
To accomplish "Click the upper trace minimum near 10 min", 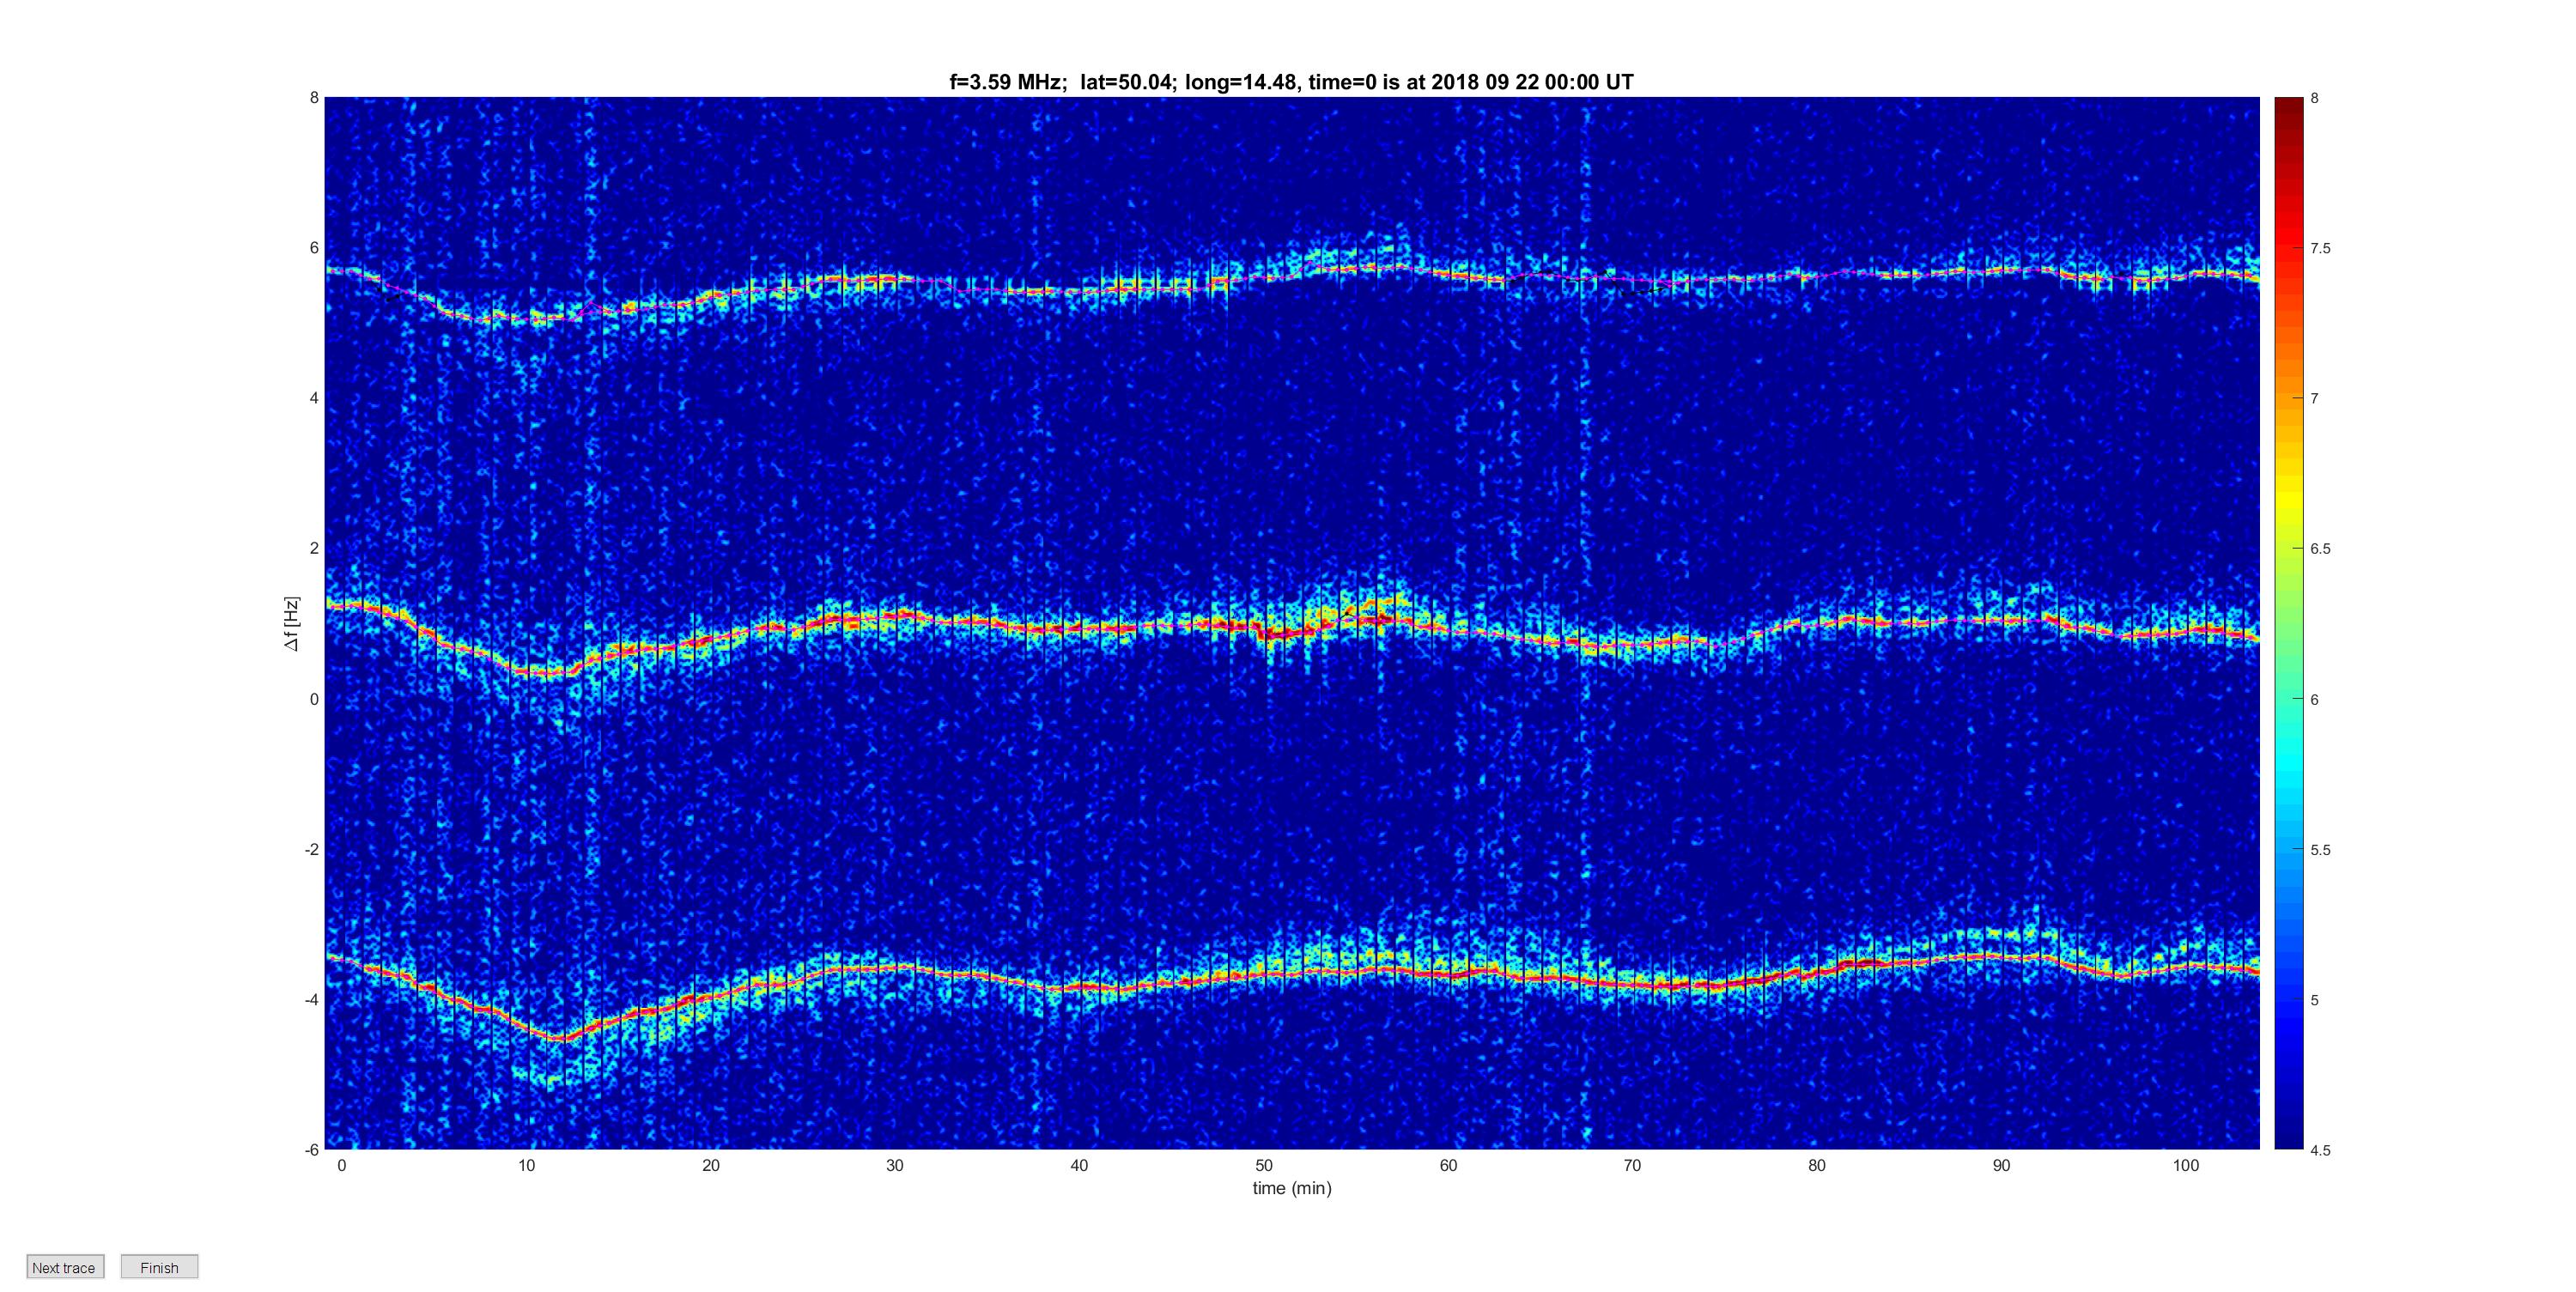I will pyautogui.click(x=526, y=319).
